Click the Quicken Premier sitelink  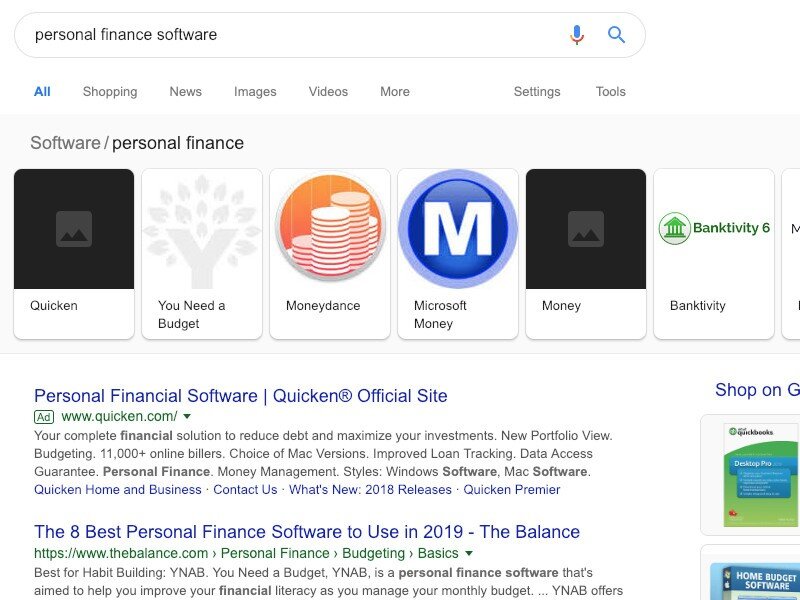point(512,490)
